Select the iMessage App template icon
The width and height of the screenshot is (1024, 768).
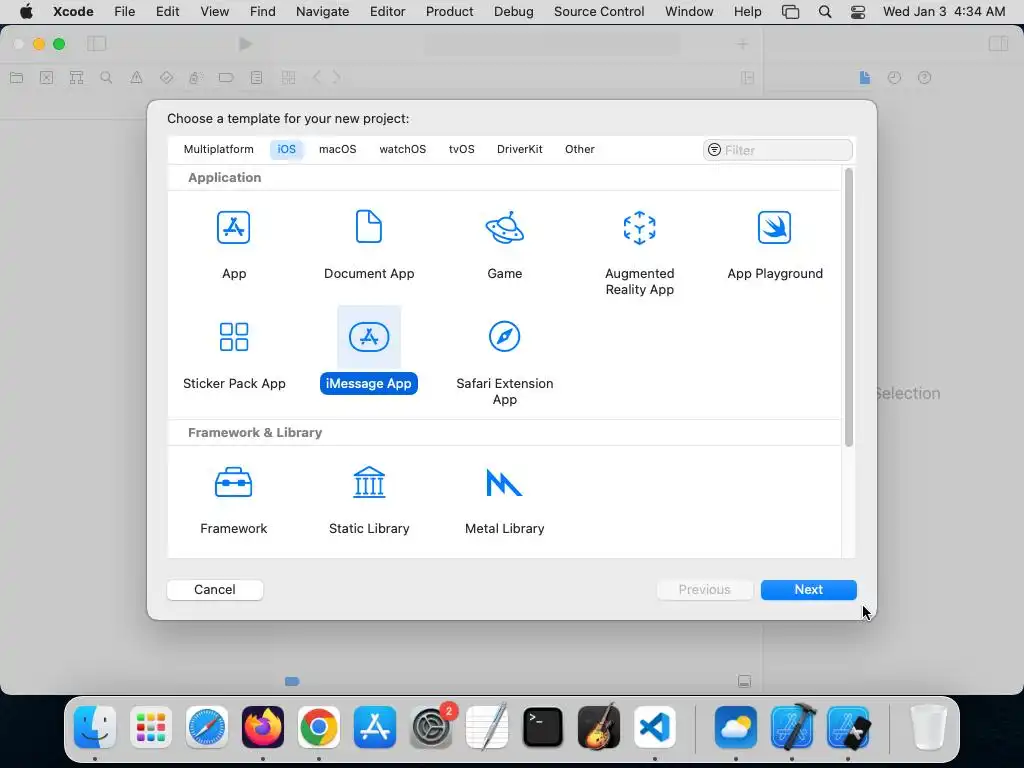coord(369,337)
